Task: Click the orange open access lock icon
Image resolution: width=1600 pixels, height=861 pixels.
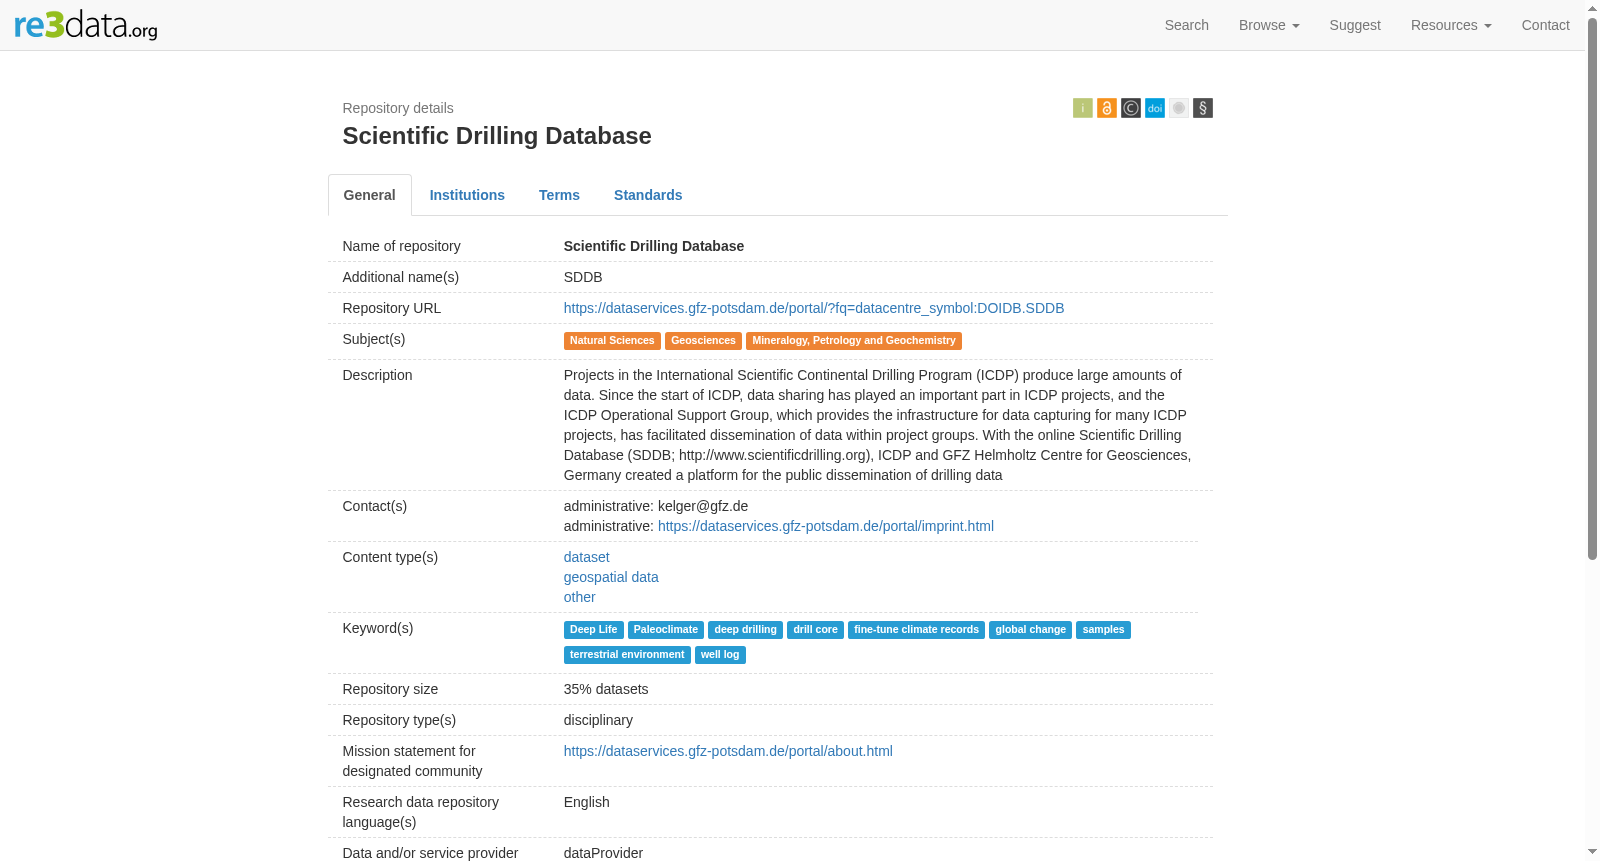Action: 1106,108
